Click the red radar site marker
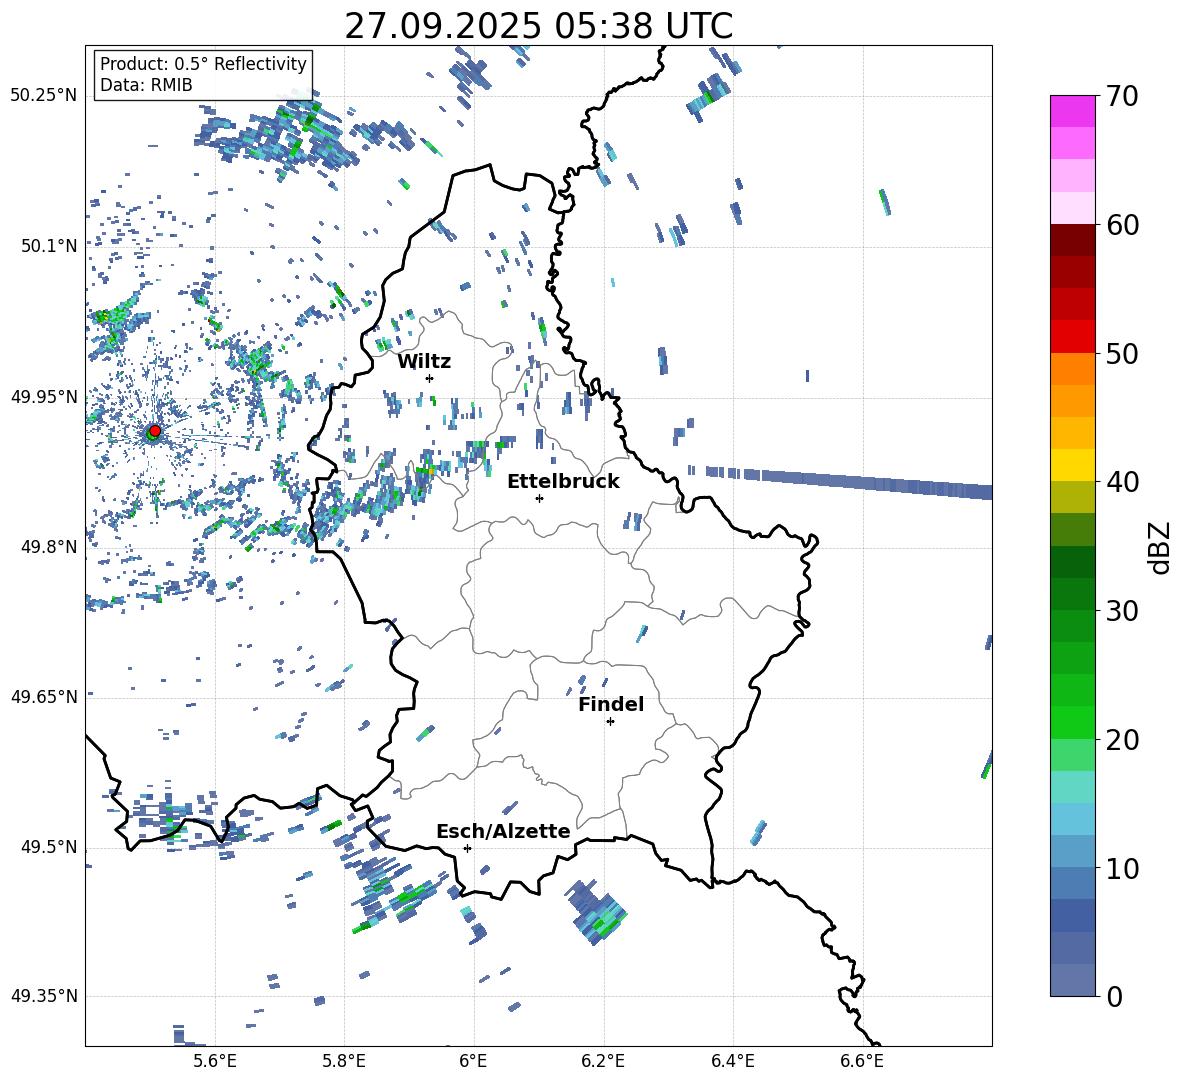This screenshot has height=1081, width=1184. (155, 430)
